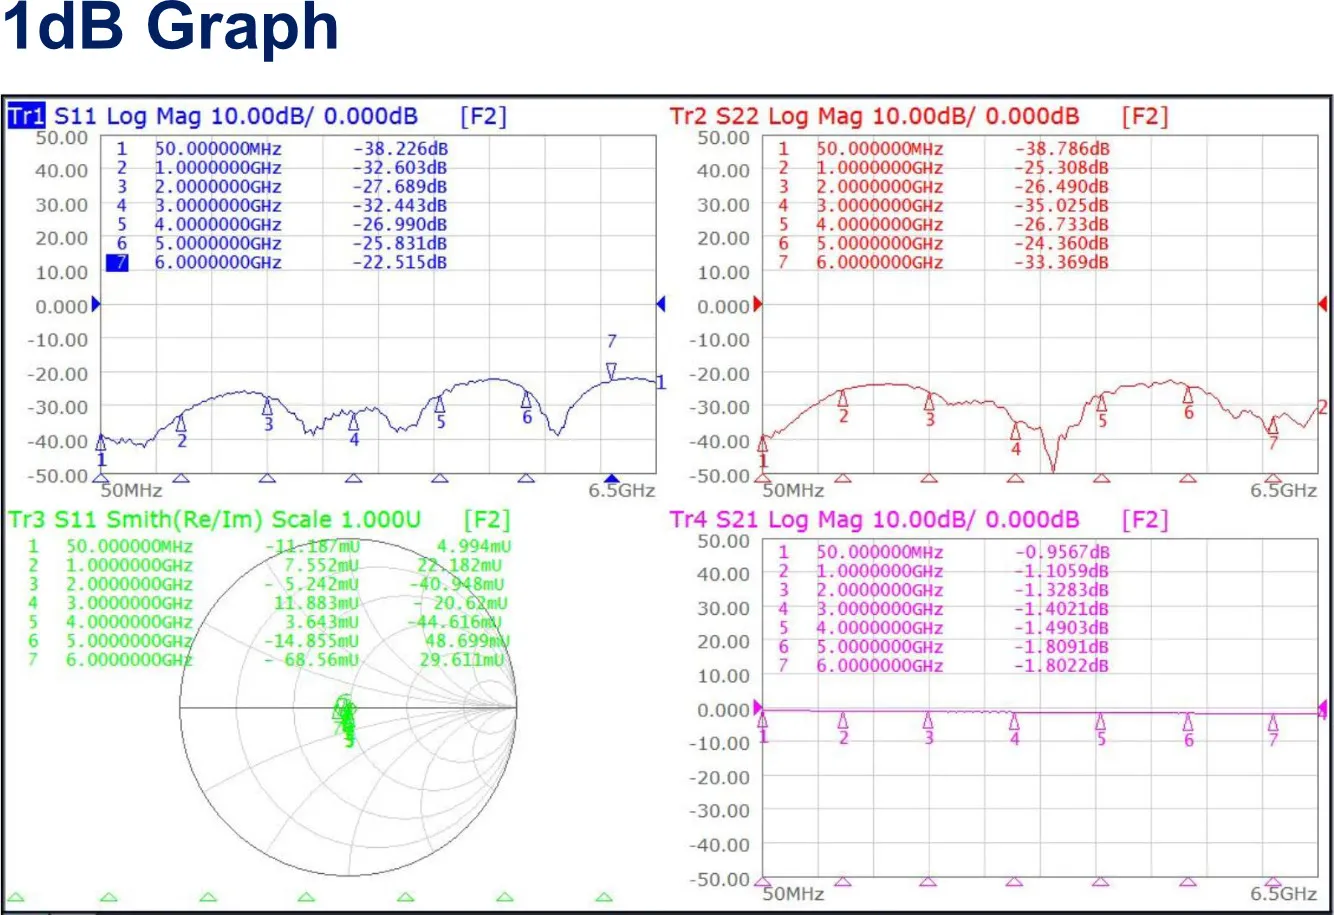
Task: Select the highlighted Tr1 trace label
Action: click(26, 116)
